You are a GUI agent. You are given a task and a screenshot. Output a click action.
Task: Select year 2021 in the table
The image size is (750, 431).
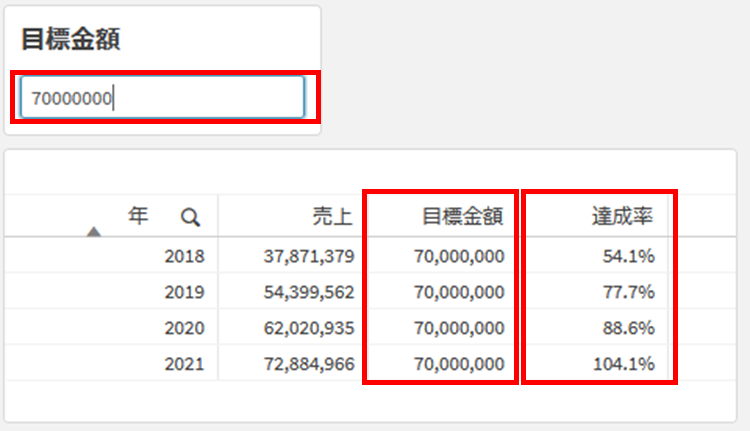click(x=184, y=364)
